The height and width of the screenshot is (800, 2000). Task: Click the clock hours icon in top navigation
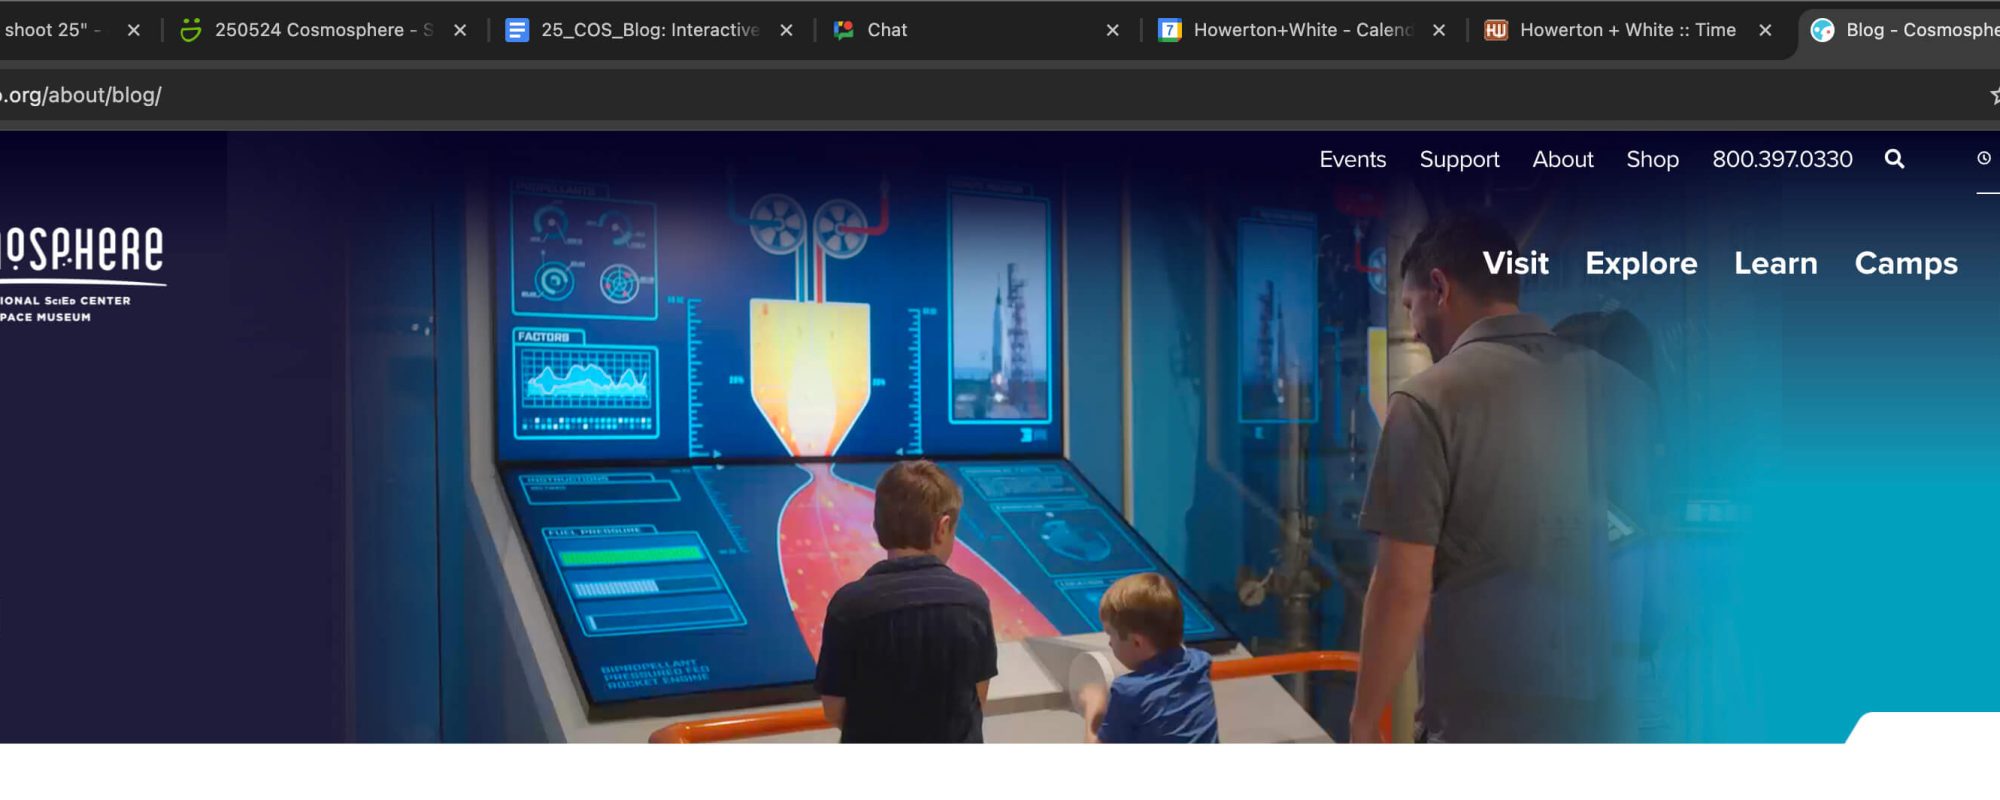click(x=1984, y=158)
